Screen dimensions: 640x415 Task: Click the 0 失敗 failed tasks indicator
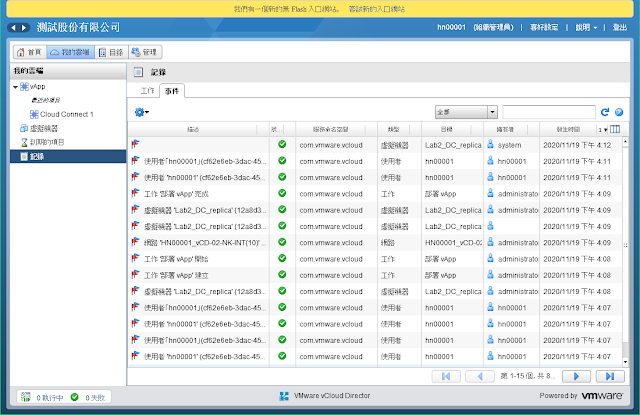tap(88, 397)
